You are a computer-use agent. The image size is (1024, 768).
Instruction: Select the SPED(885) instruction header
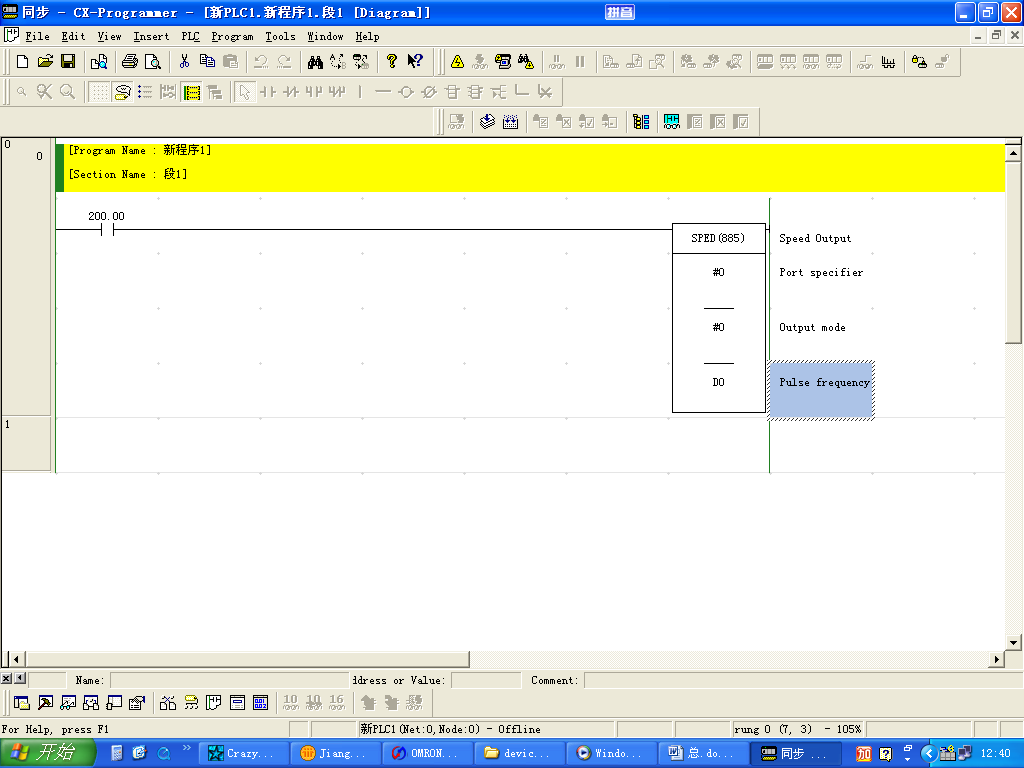click(x=718, y=238)
